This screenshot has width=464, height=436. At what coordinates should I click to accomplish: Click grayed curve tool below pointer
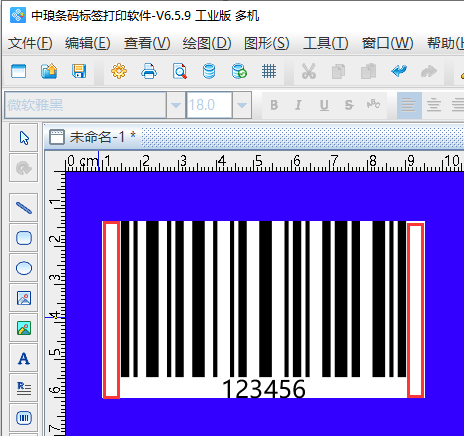pyautogui.click(x=24, y=168)
